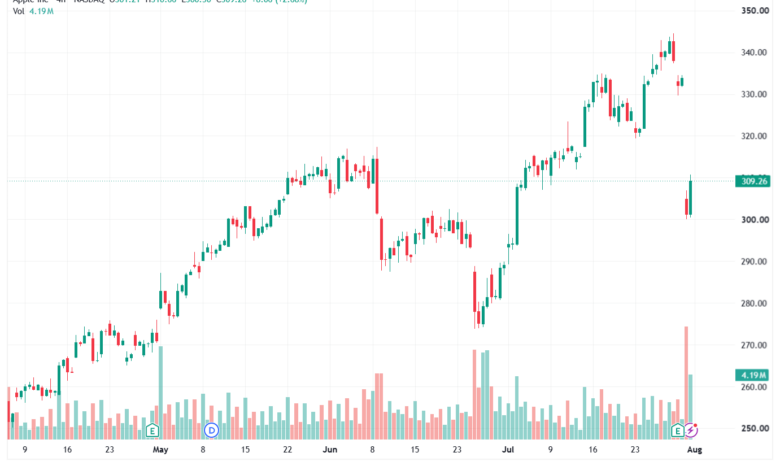Click the latest green candlestick at 309
This screenshot has height=470, width=780.
coord(690,197)
